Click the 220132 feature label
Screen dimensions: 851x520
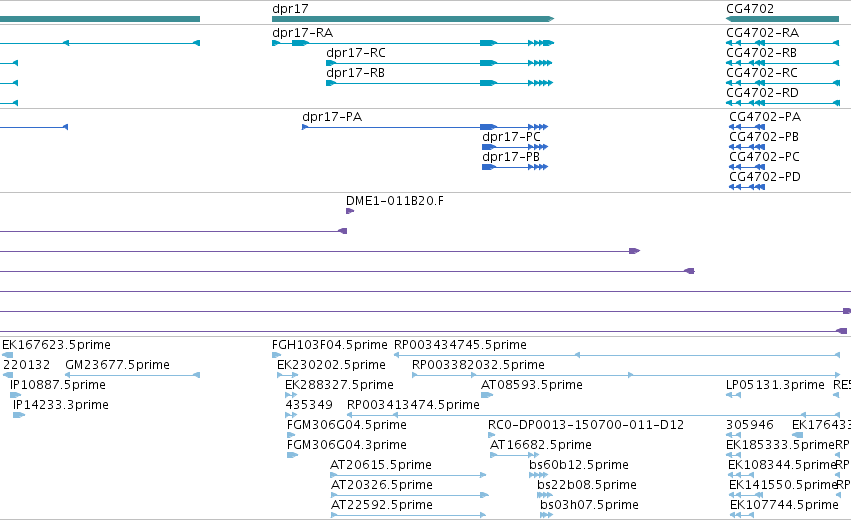pos(27,365)
